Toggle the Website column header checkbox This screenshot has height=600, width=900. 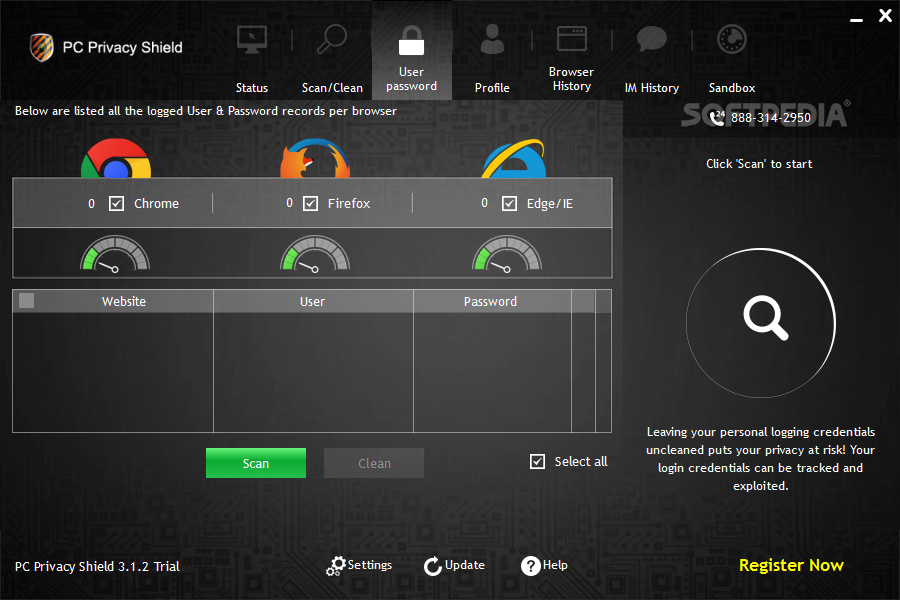point(26,301)
